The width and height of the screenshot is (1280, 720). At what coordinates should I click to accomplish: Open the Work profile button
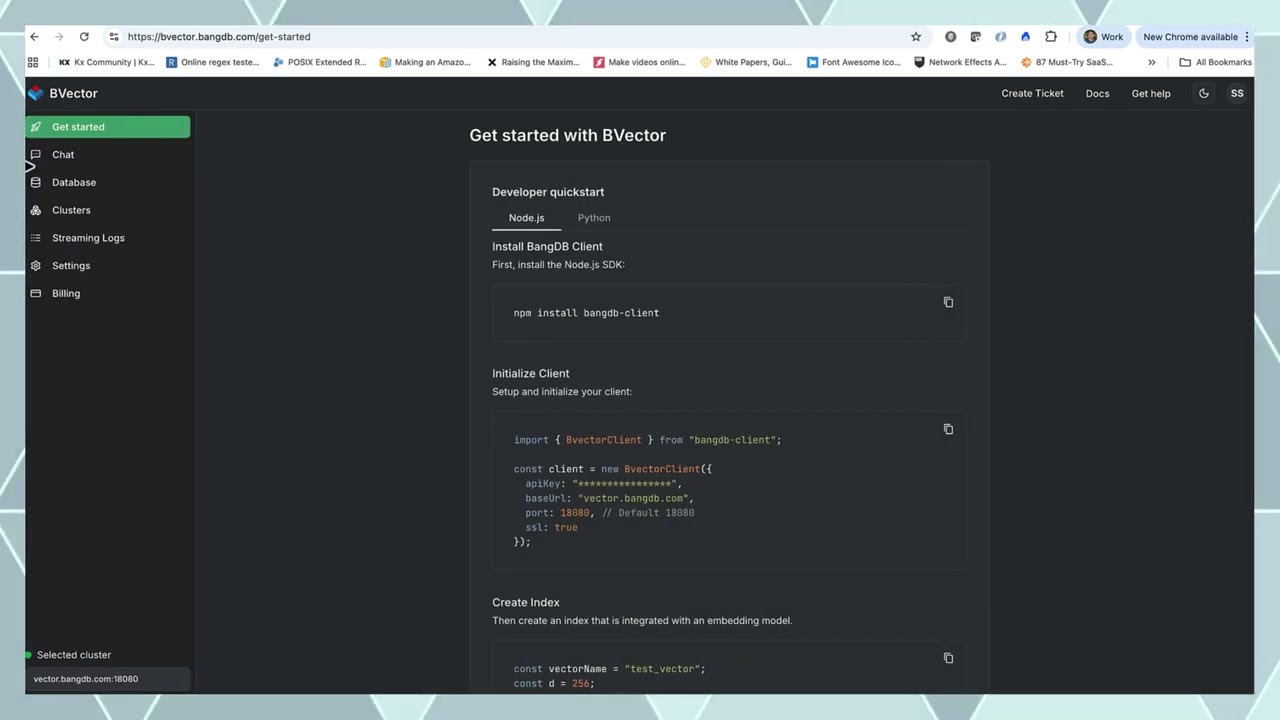click(x=1103, y=37)
